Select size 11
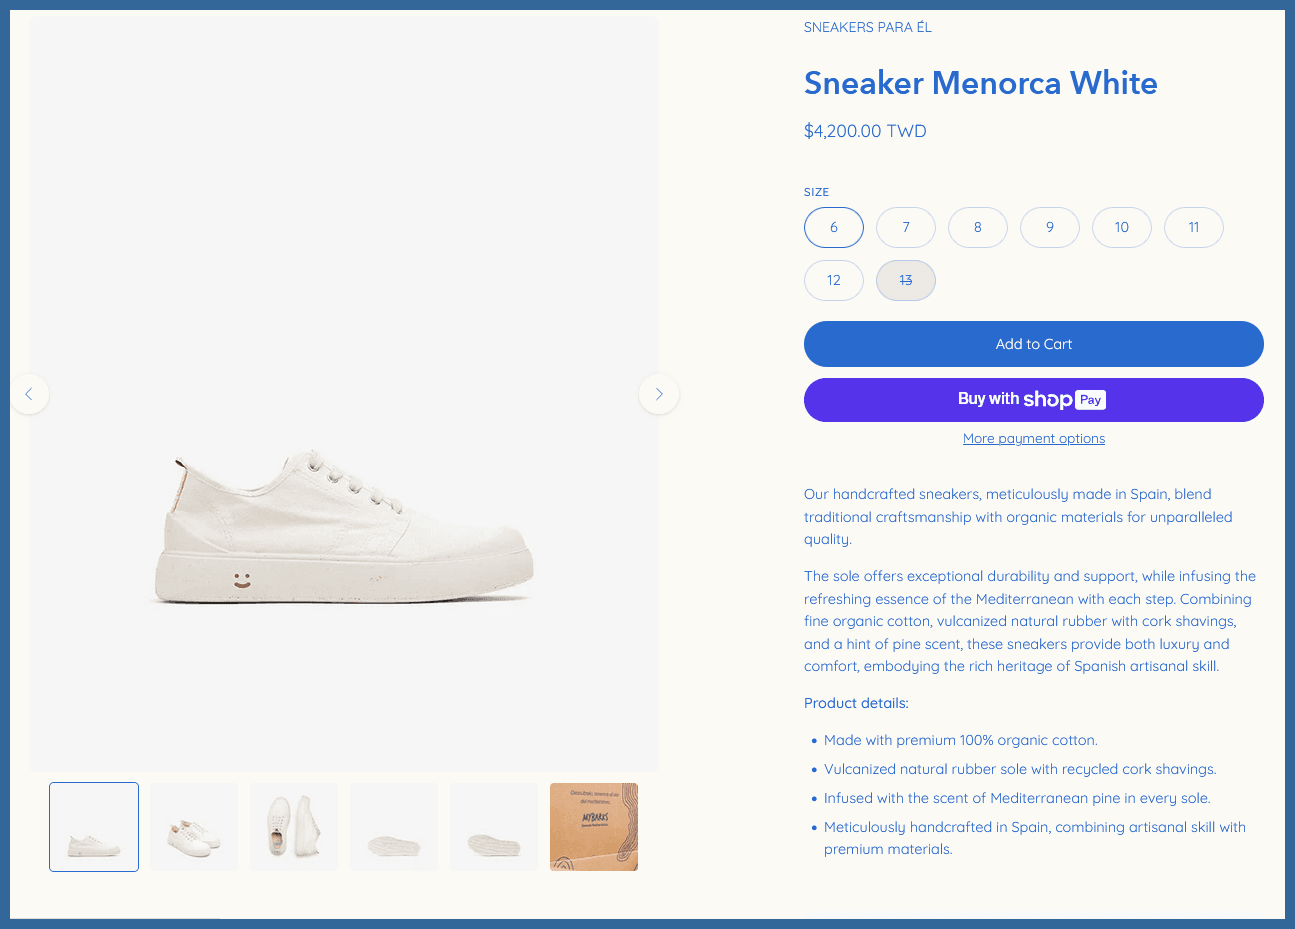The height and width of the screenshot is (929, 1295). (x=1194, y=227)
